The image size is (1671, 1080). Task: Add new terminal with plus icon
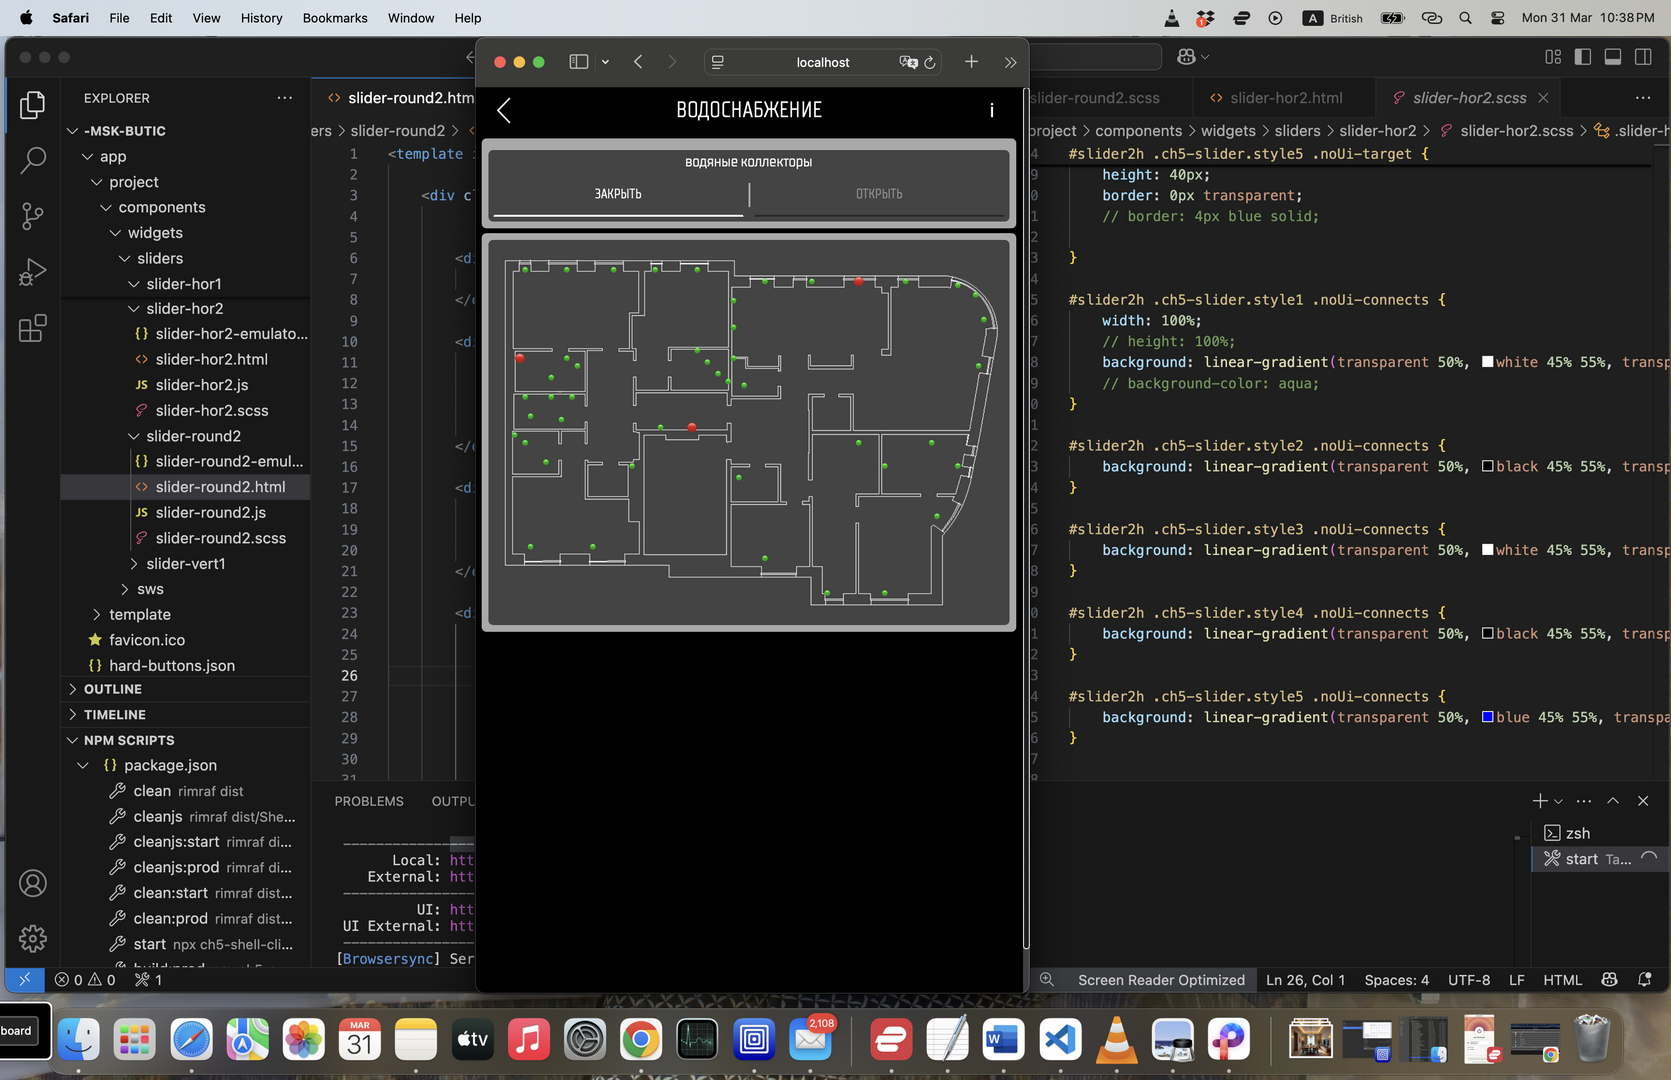pos(1540,801)
